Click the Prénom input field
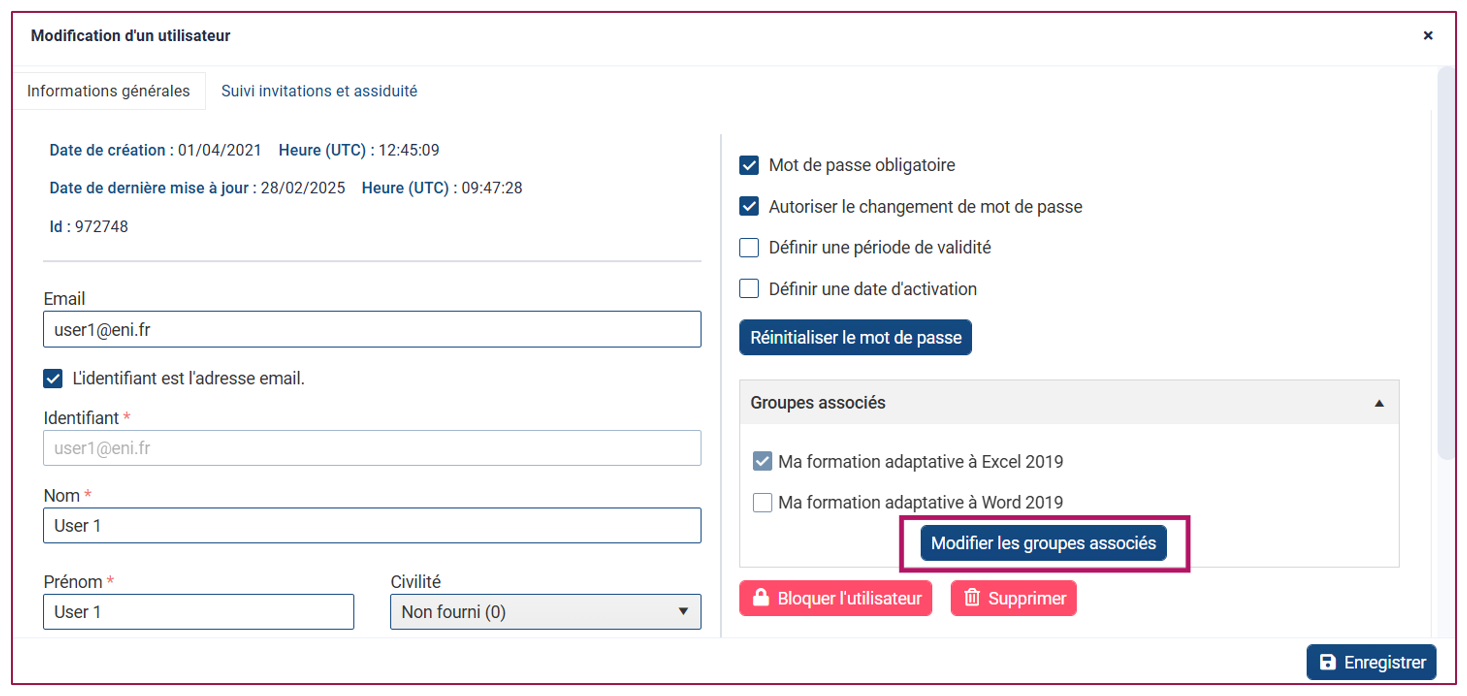Image resolution: width=1467 pixels, height=696 pixels. [198, 611]
